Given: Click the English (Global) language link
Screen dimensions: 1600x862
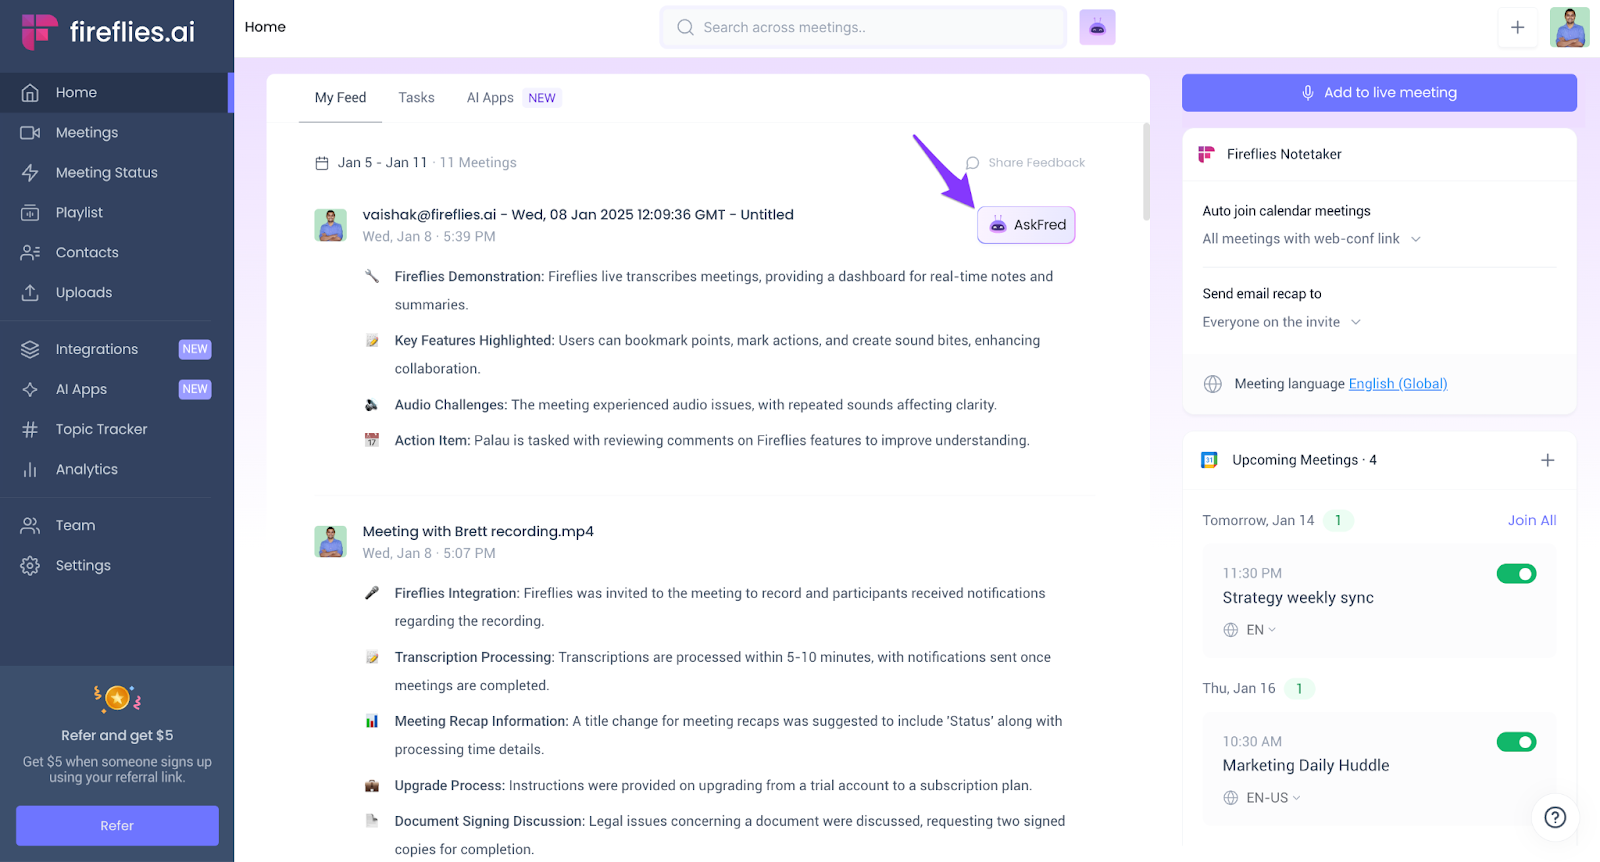Looking at the screenshot, I should point(1398,384).
